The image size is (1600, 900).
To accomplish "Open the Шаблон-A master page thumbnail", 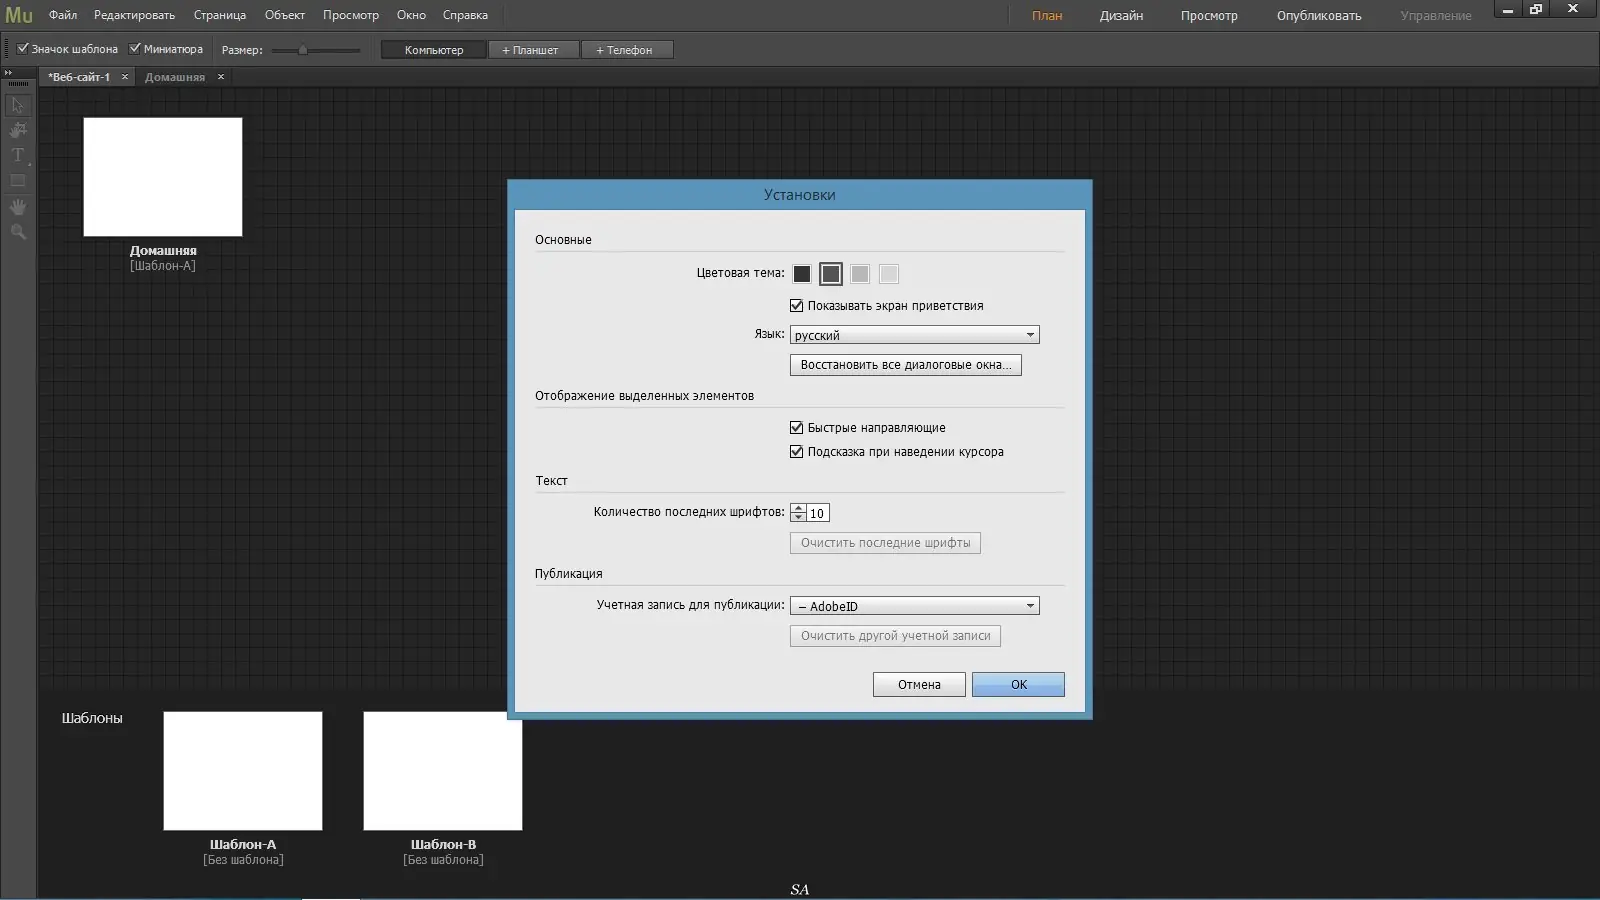I will 243,770.
